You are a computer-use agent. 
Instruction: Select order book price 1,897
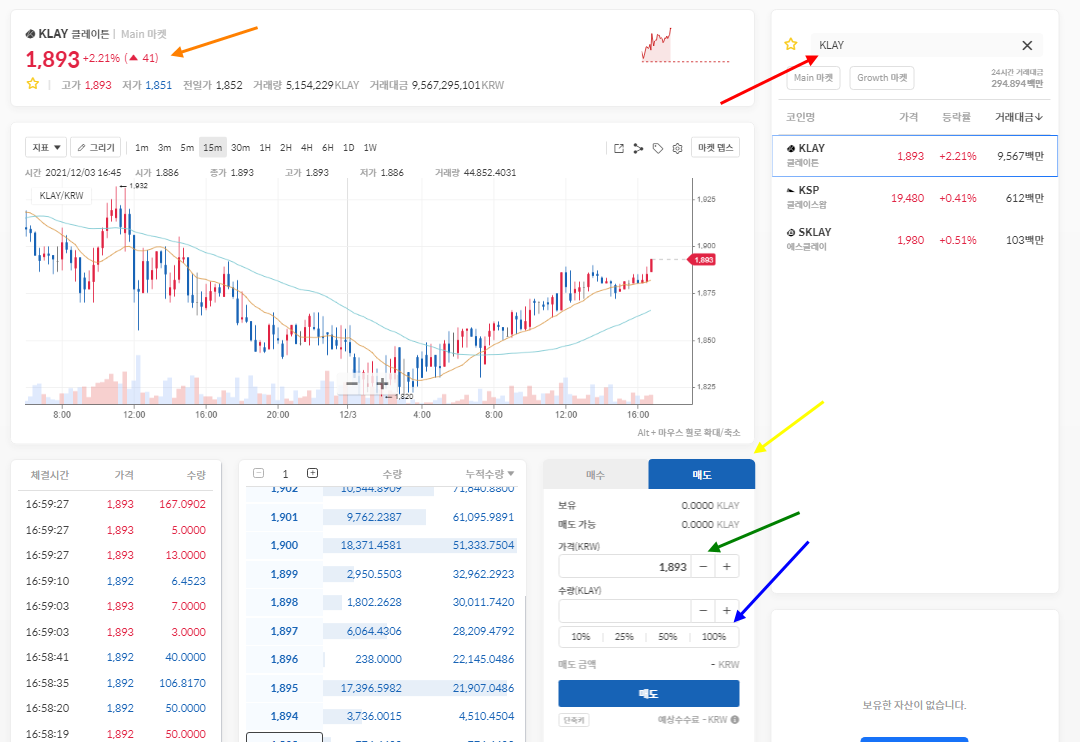[284, 631]
